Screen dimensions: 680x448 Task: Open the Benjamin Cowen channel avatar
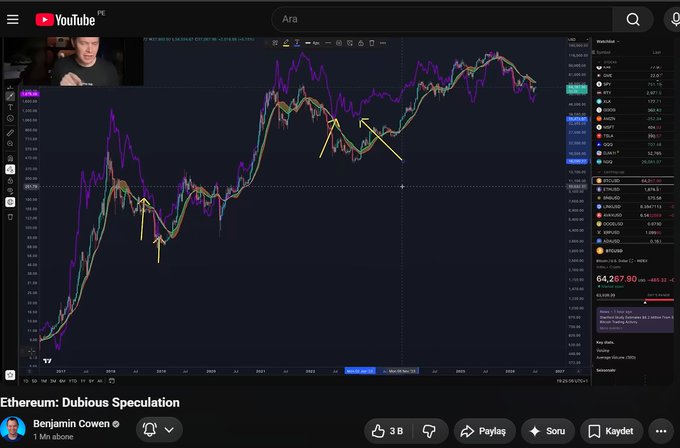[x=13, y=429]
